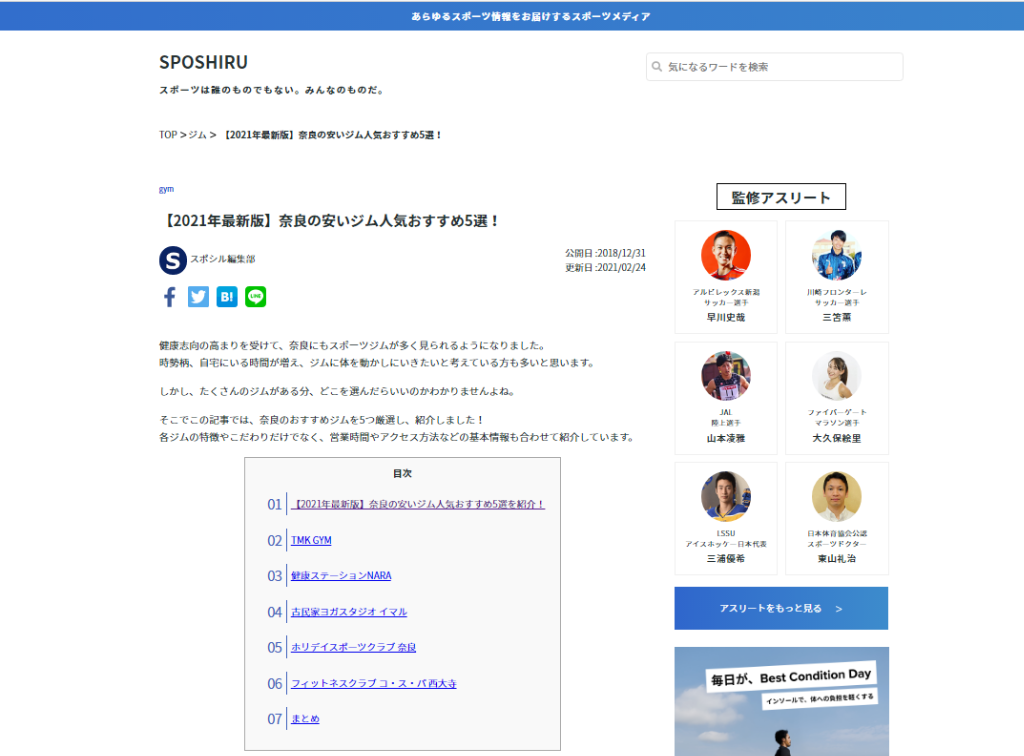Open the SPOSHIRU site logo

pos(203,62)
